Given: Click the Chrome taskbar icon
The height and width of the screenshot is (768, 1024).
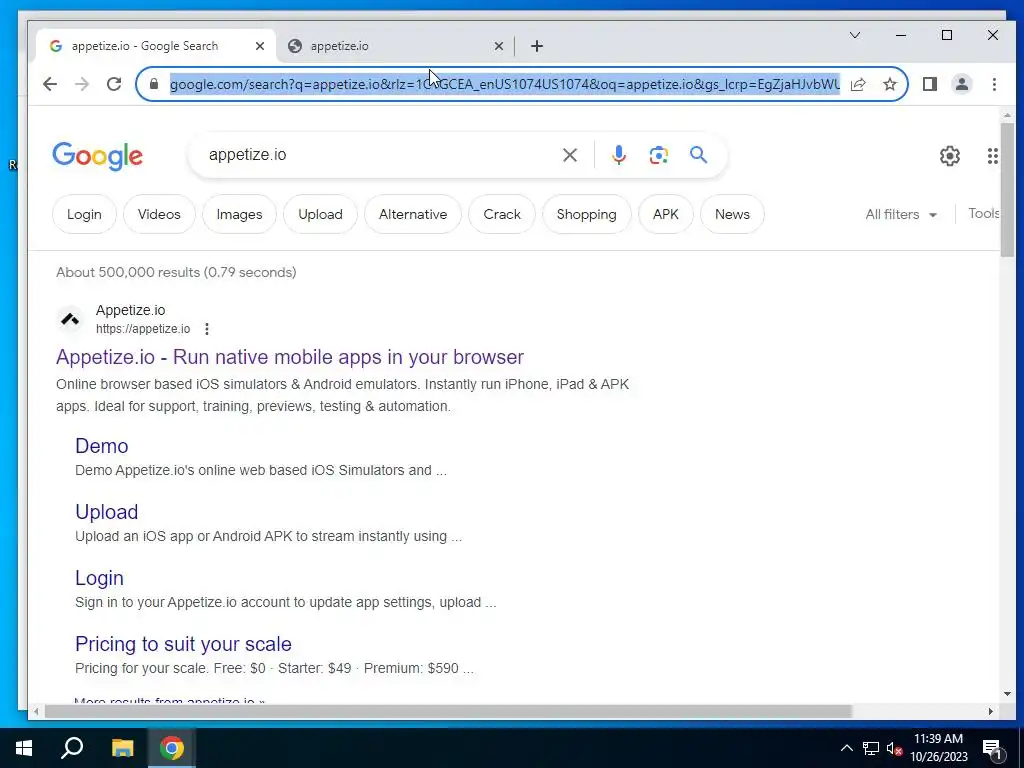Looking at the screenshot, I should click(x=172, y=748).
